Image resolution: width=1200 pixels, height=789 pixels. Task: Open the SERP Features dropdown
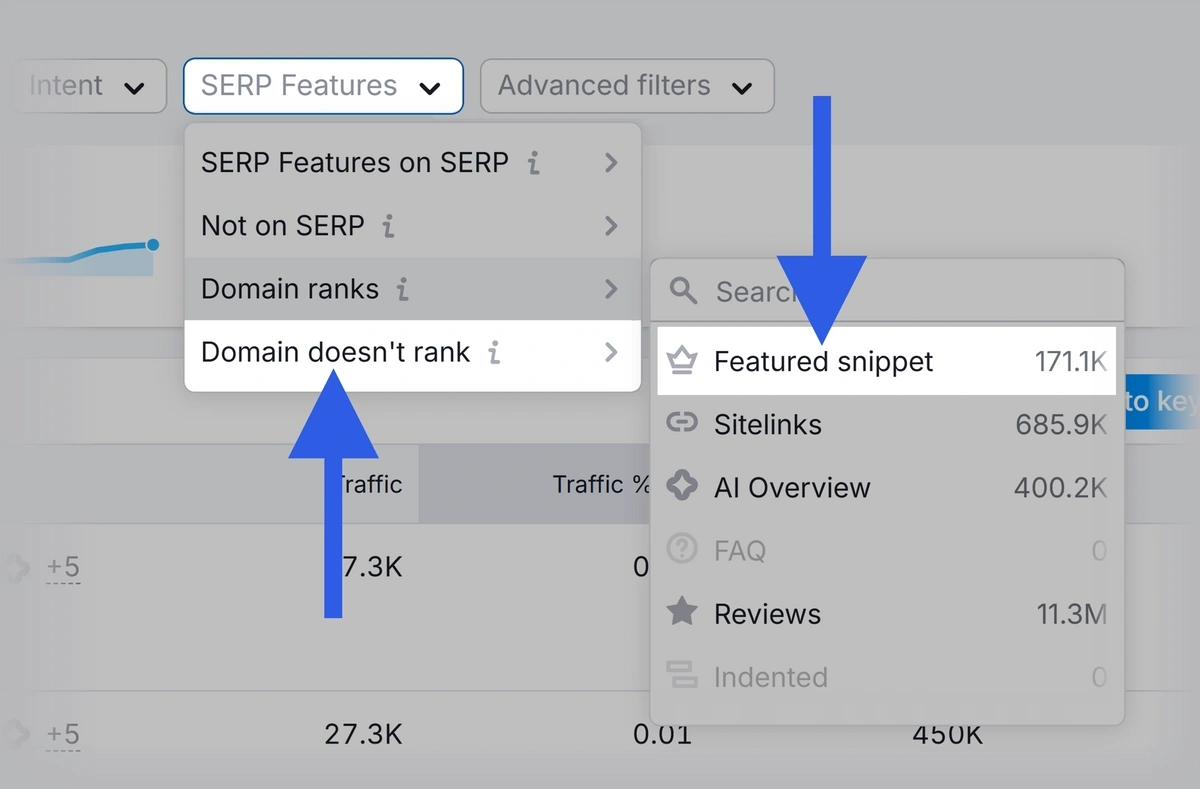[322, 86]
